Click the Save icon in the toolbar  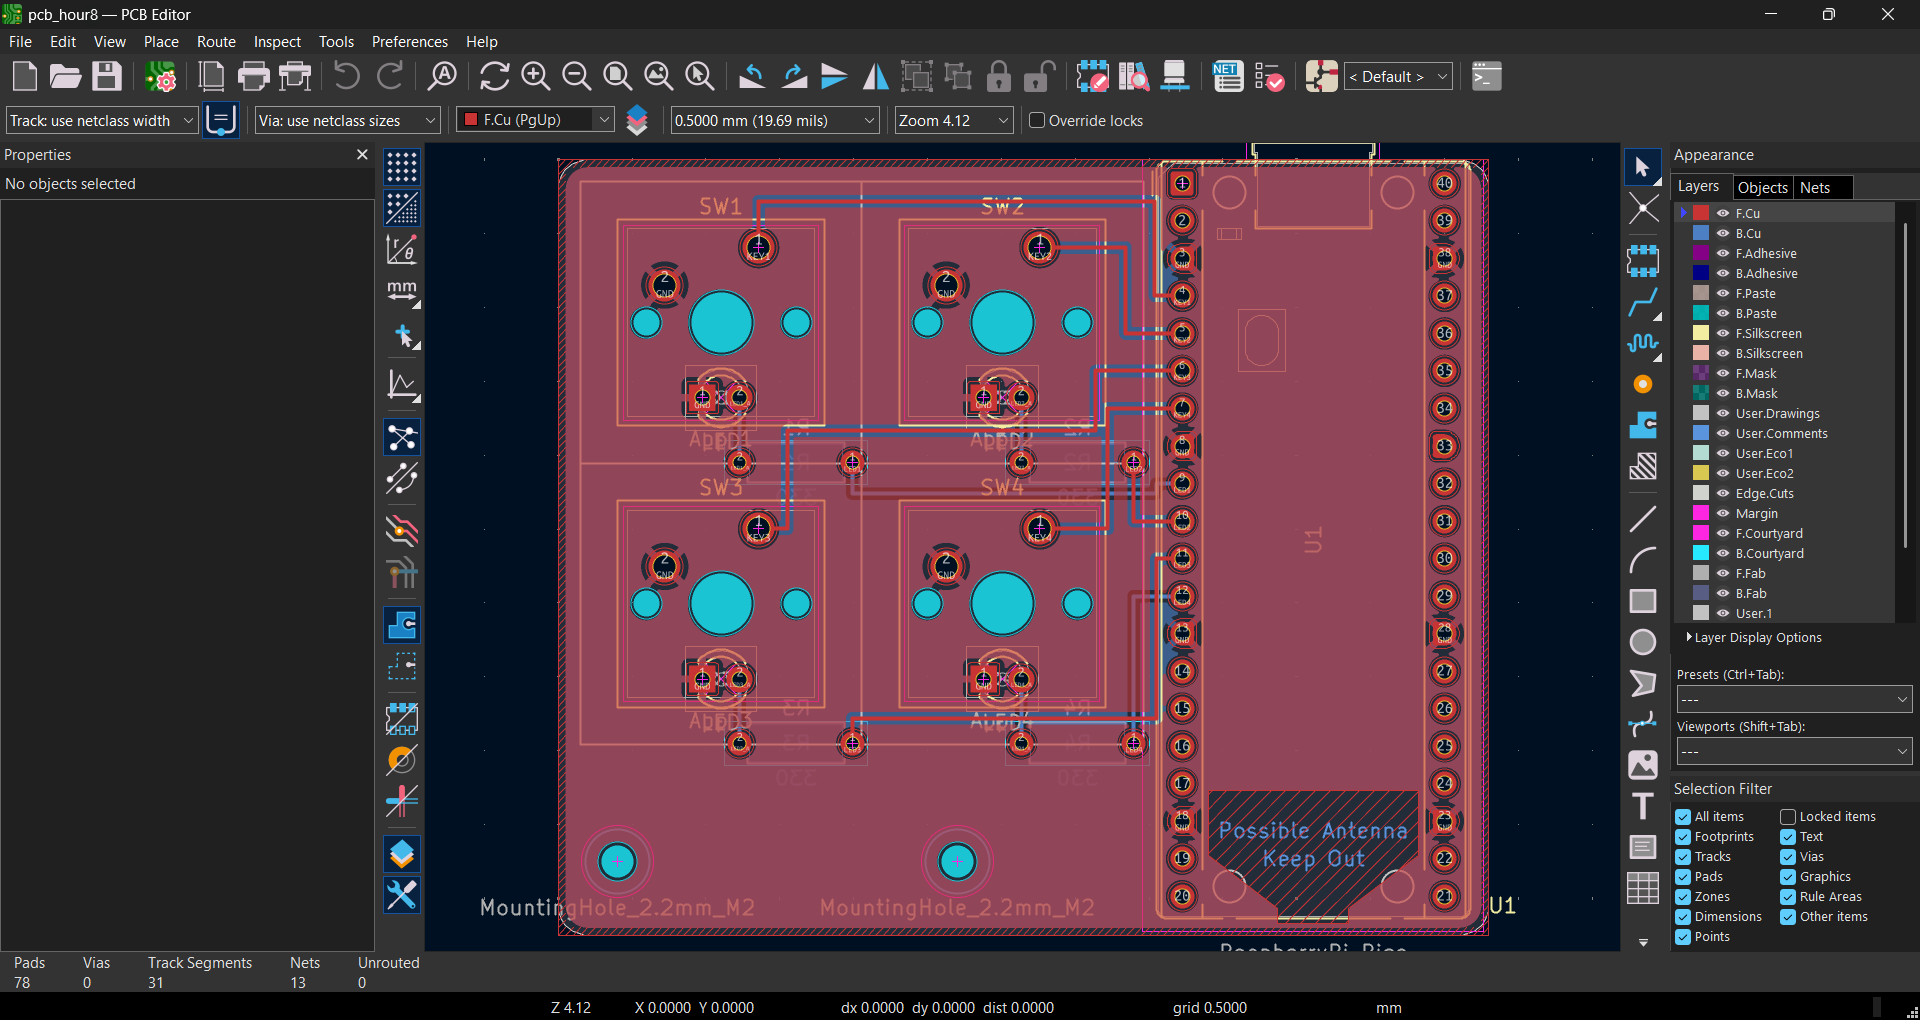point(107,76)
